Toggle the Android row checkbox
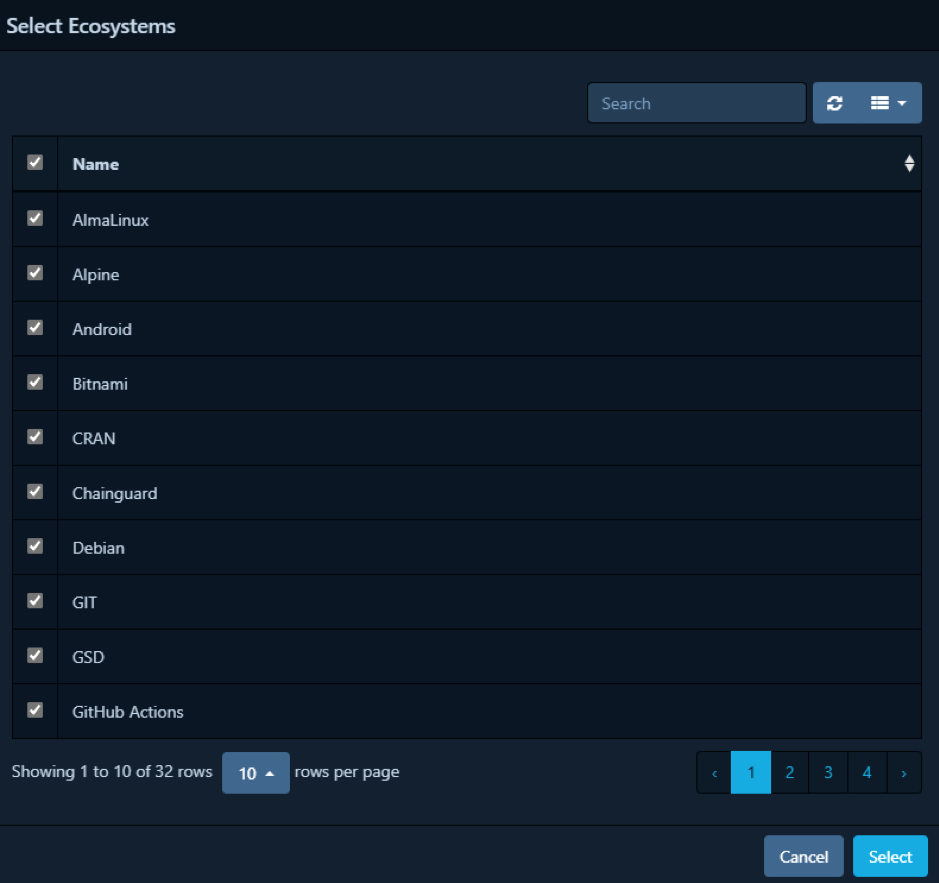 [x=35, y=327]
